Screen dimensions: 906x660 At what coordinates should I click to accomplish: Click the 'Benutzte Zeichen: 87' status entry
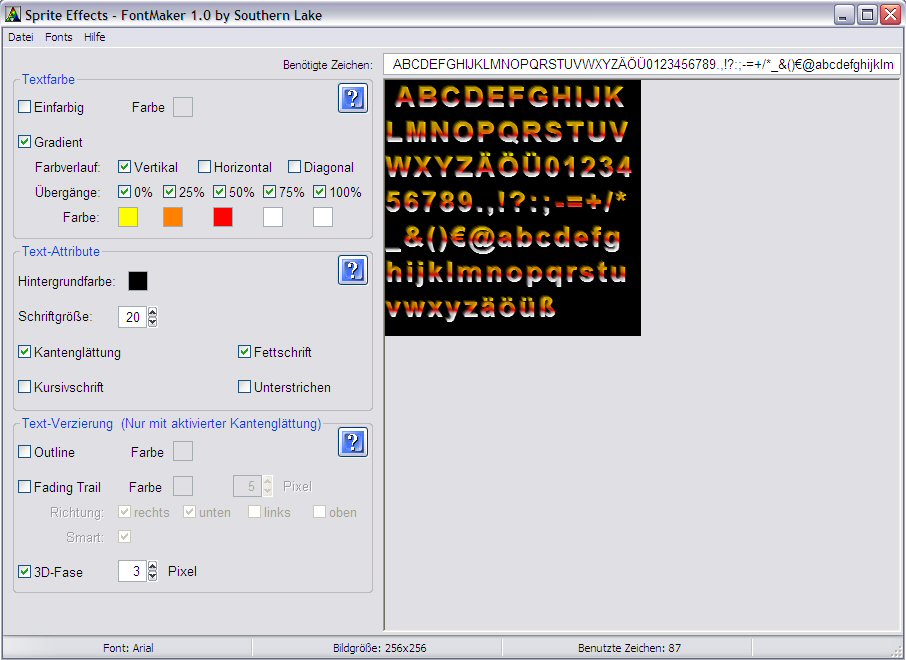click(629, 648)
